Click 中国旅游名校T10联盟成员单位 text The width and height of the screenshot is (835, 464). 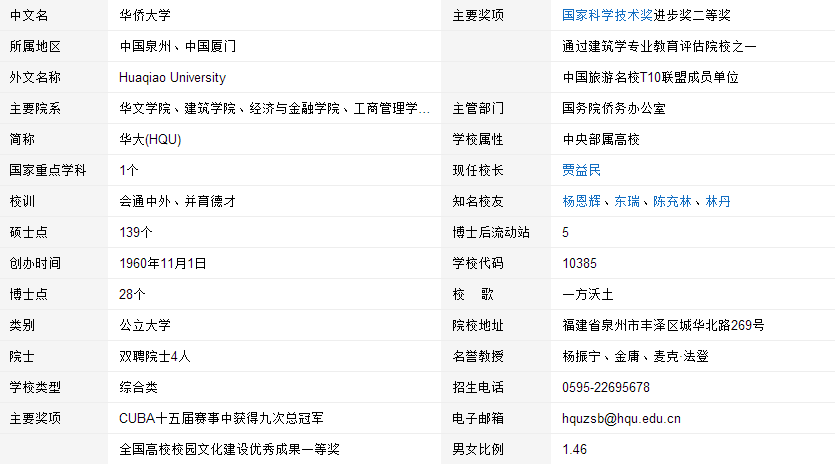point(651,78)
